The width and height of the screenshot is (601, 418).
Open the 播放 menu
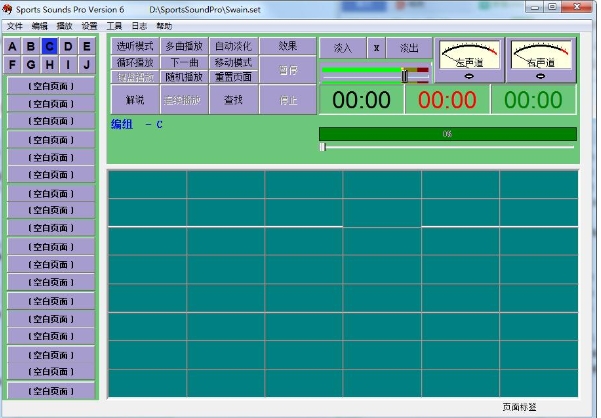[64, 26]
